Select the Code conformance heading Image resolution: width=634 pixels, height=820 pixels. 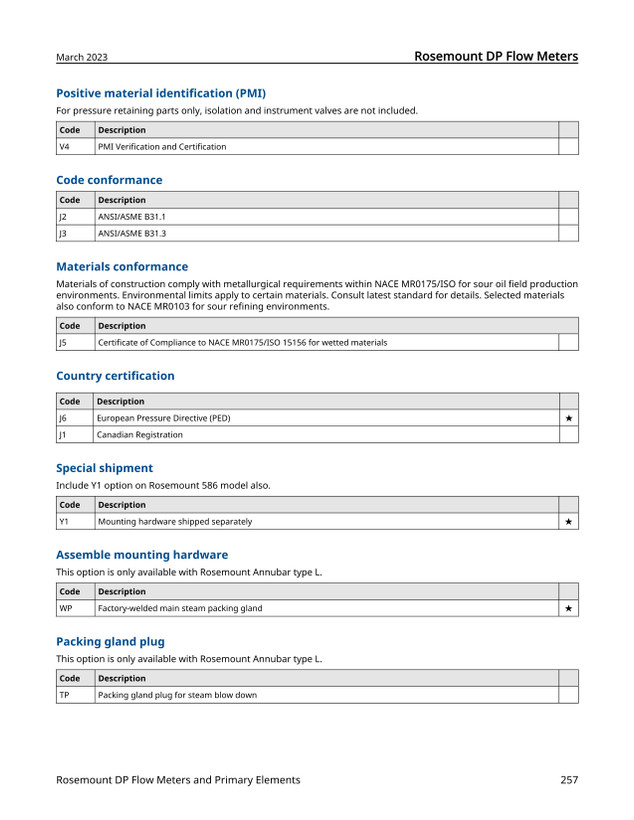[109, 180]
